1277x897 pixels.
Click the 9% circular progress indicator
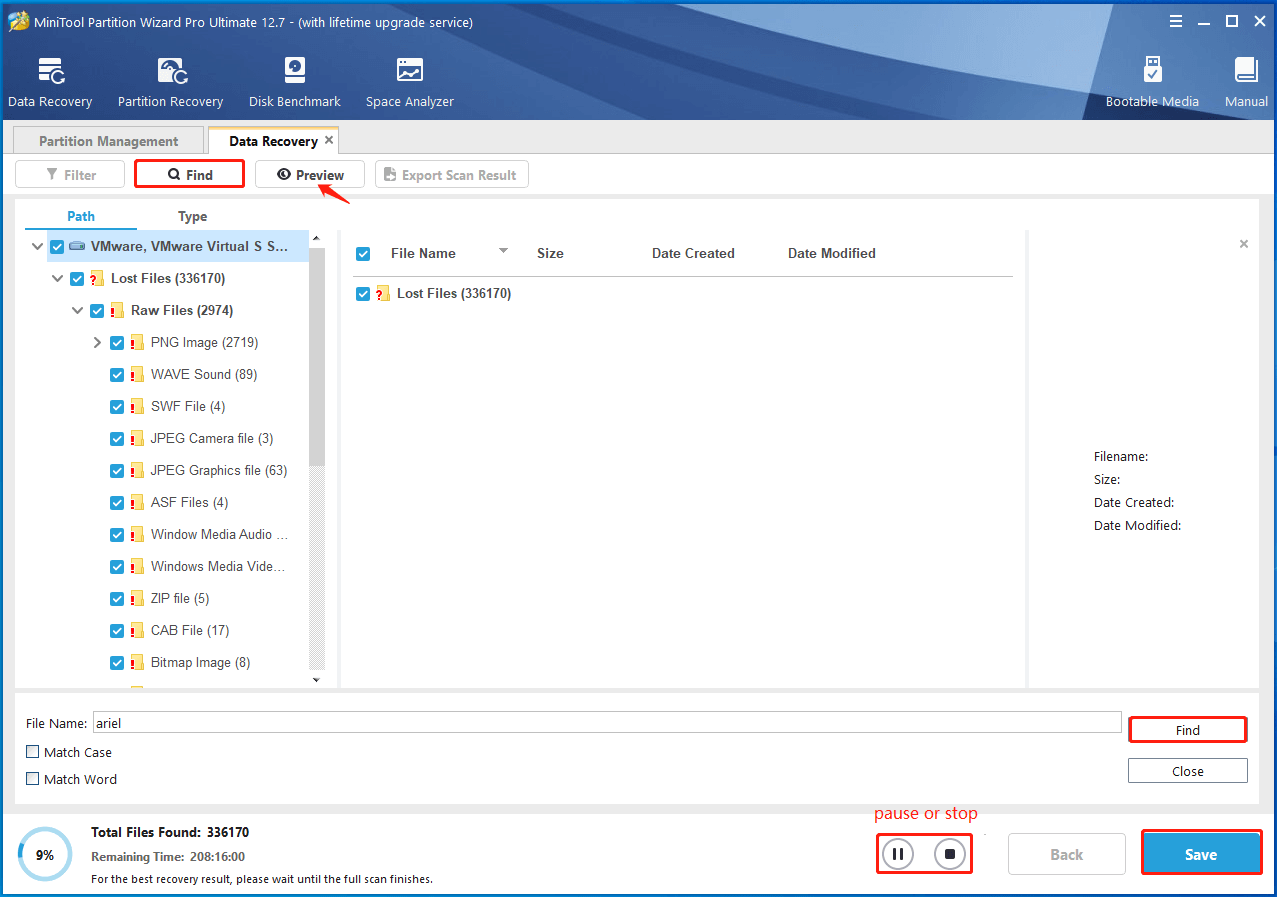click(45, 855)
